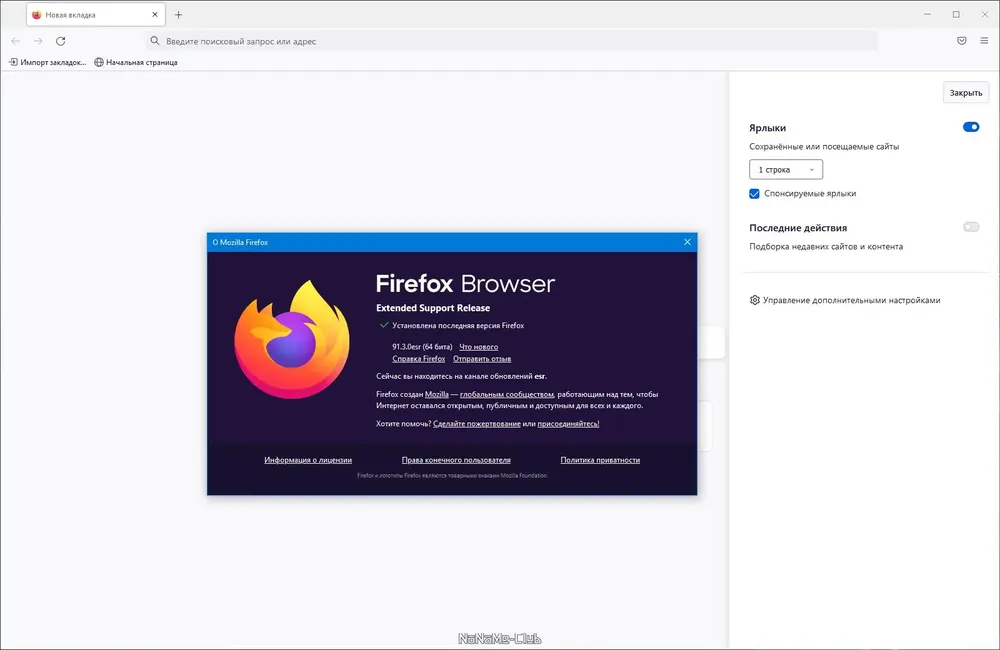Viewport: 1000px width, 650px height.
Task: Click Отправить отзыв link
Action: [482, 358]
